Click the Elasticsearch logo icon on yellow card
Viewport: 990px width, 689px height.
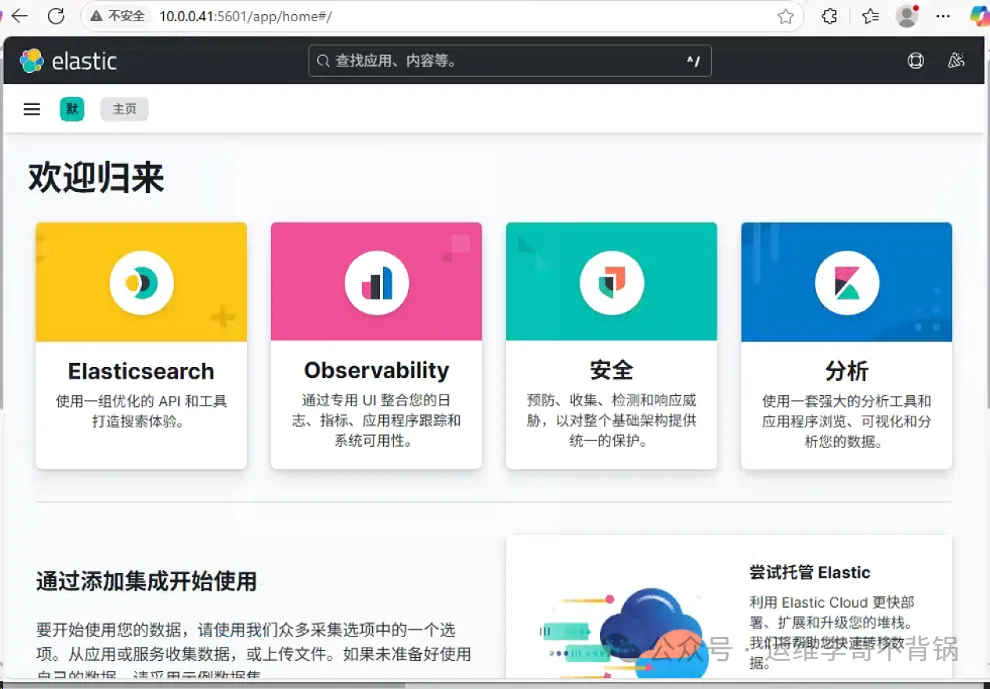[141, 283]
